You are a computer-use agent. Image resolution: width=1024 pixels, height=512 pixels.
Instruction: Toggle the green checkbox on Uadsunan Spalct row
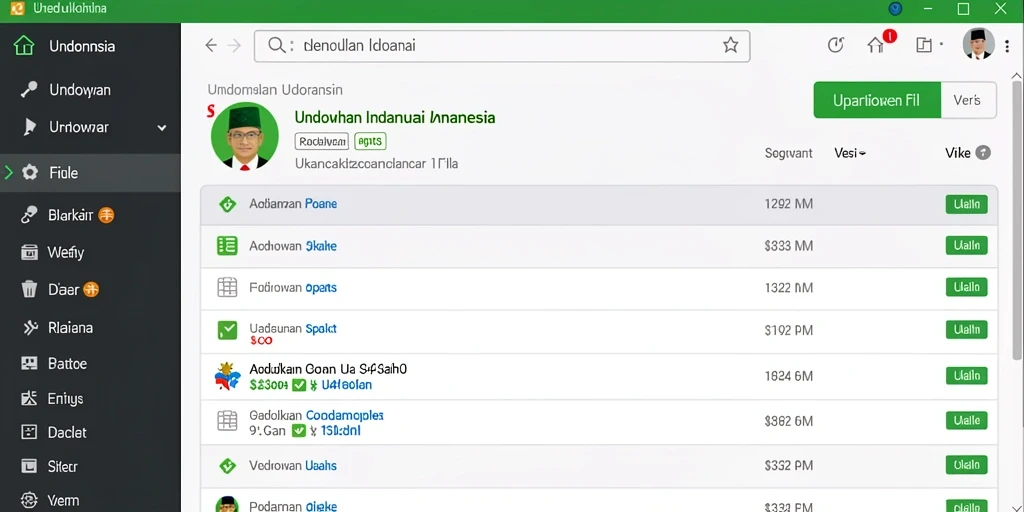227,330
